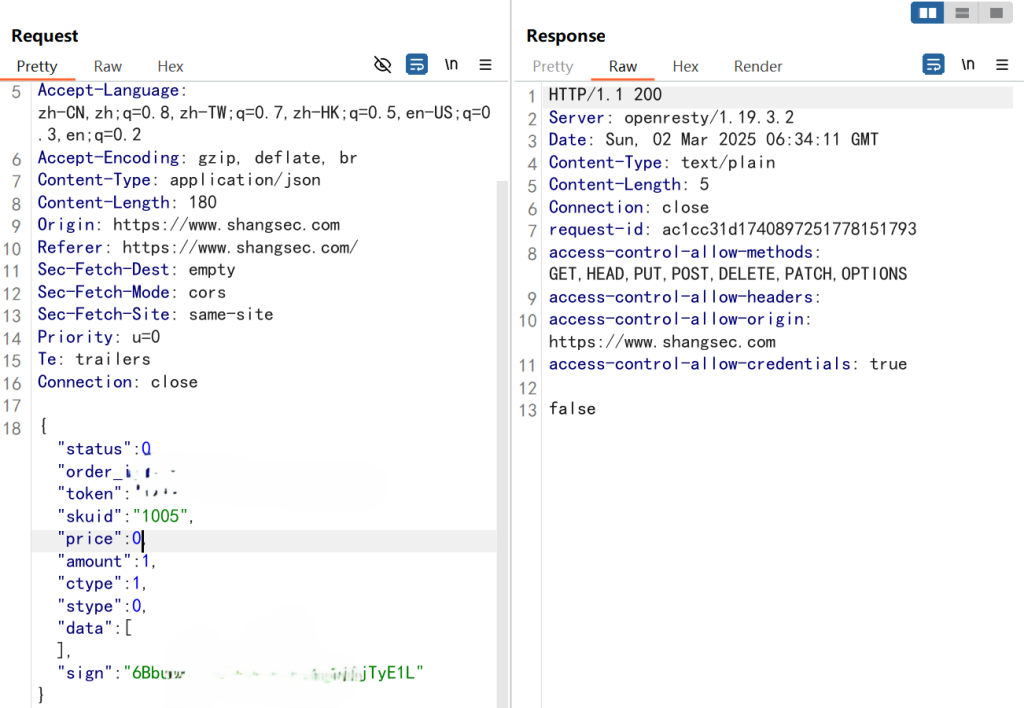Toggle \n non-printable characters in Request panel
This screenshot has height=708, width=1024.
[451, 65]
